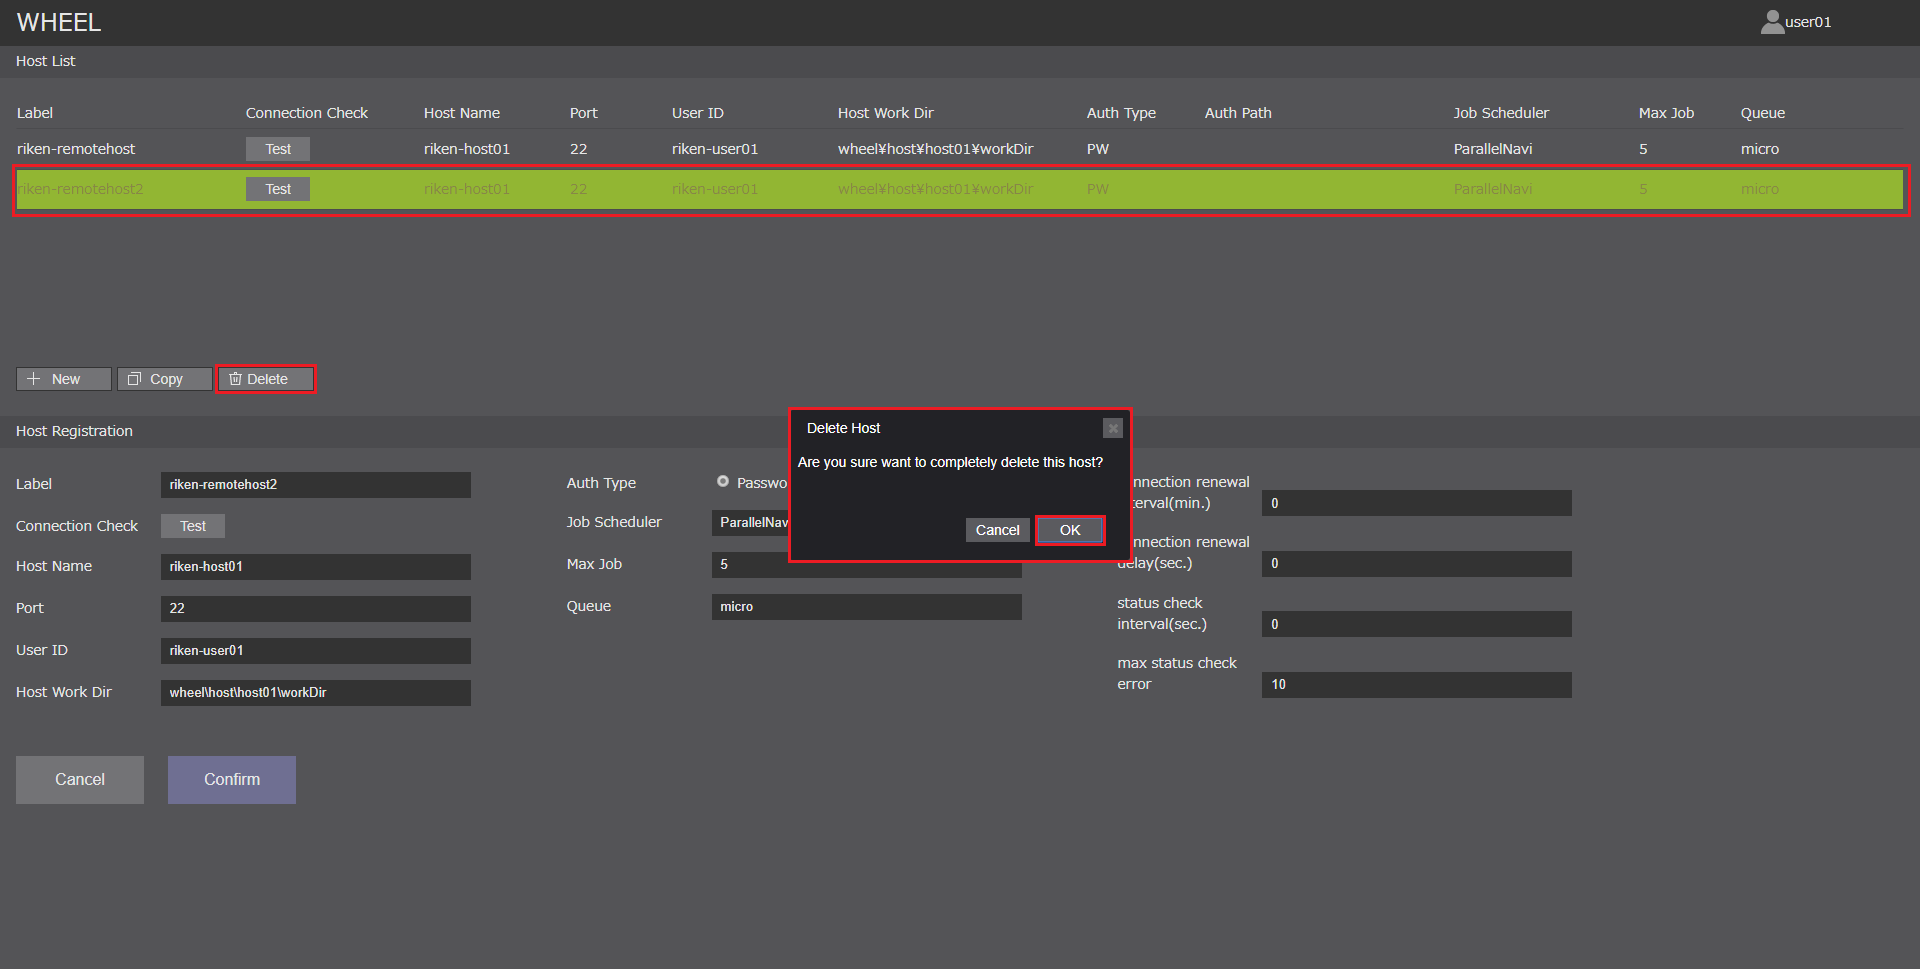The image size is (1920, 969).
Task: Confirm deletion with the OK button
Action: (x=1069, y=530)
